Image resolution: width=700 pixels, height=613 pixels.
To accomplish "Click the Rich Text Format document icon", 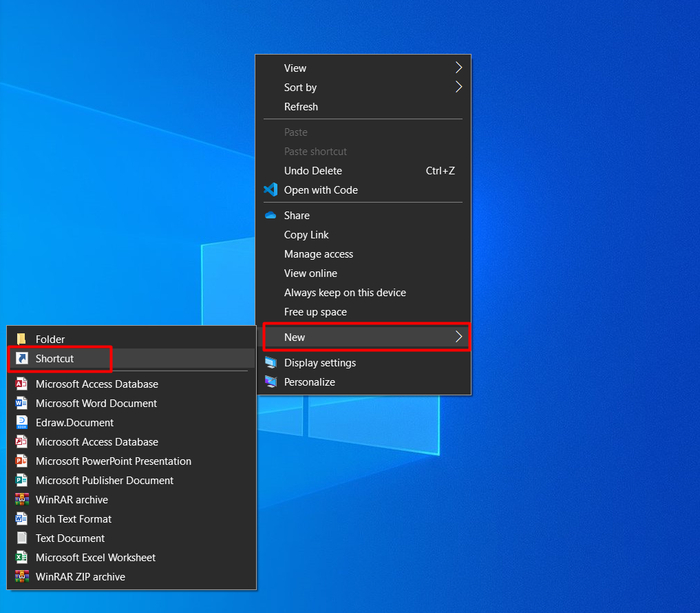I will click(x=21, y=519).
